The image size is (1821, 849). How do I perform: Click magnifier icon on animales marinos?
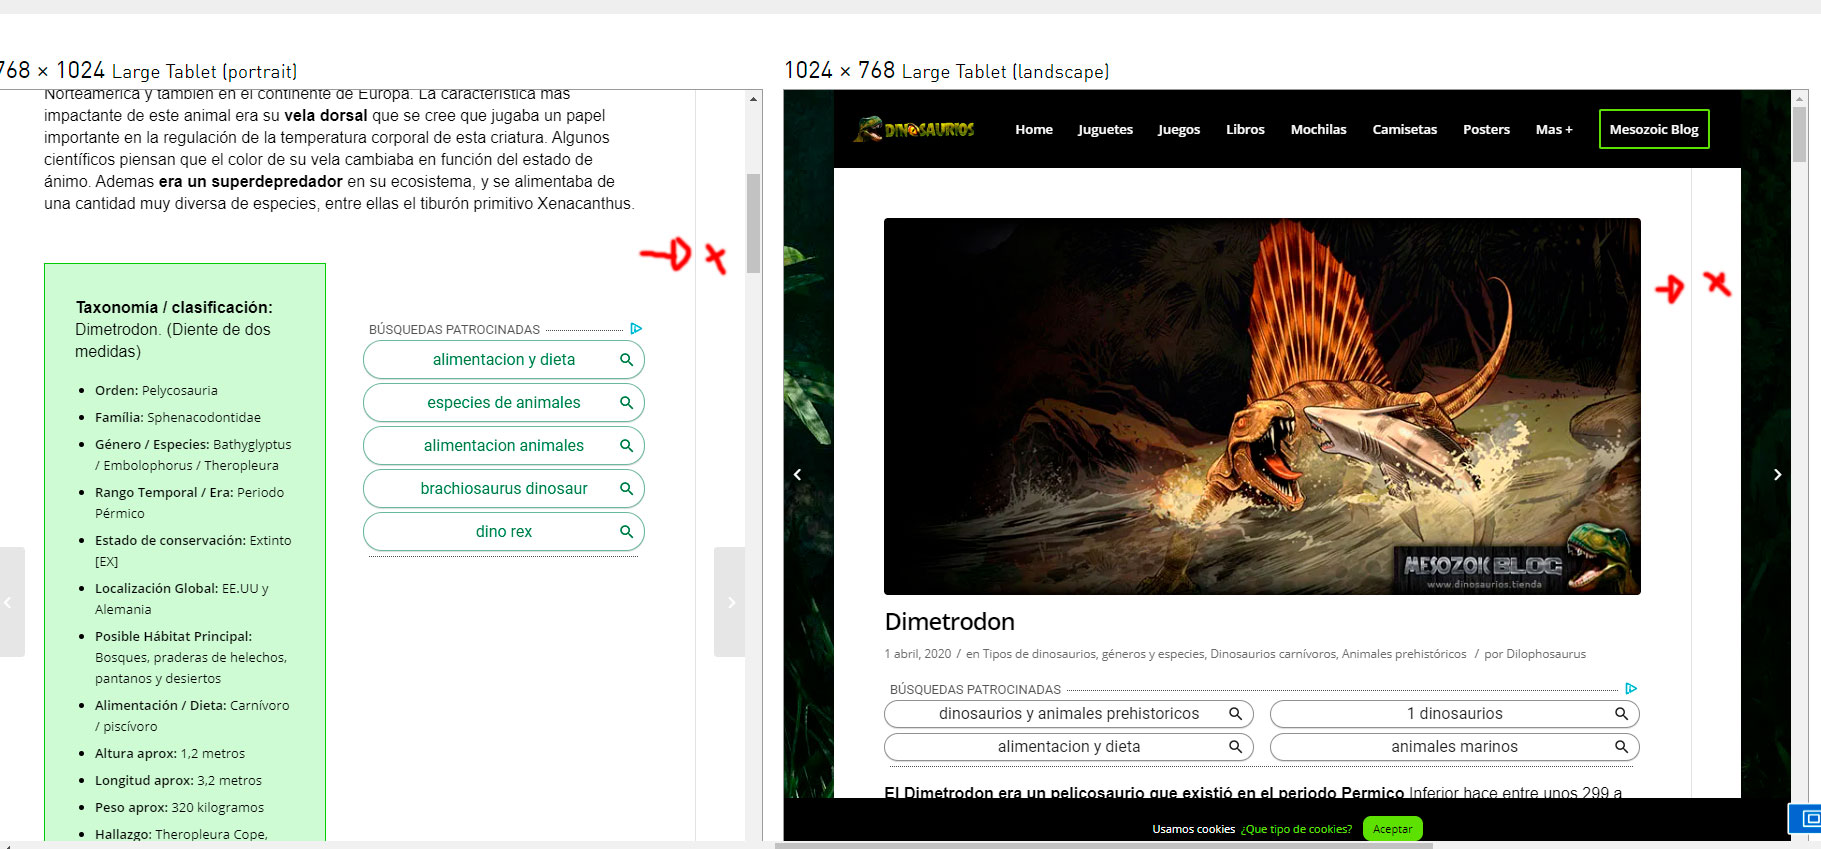point(1621,747)
